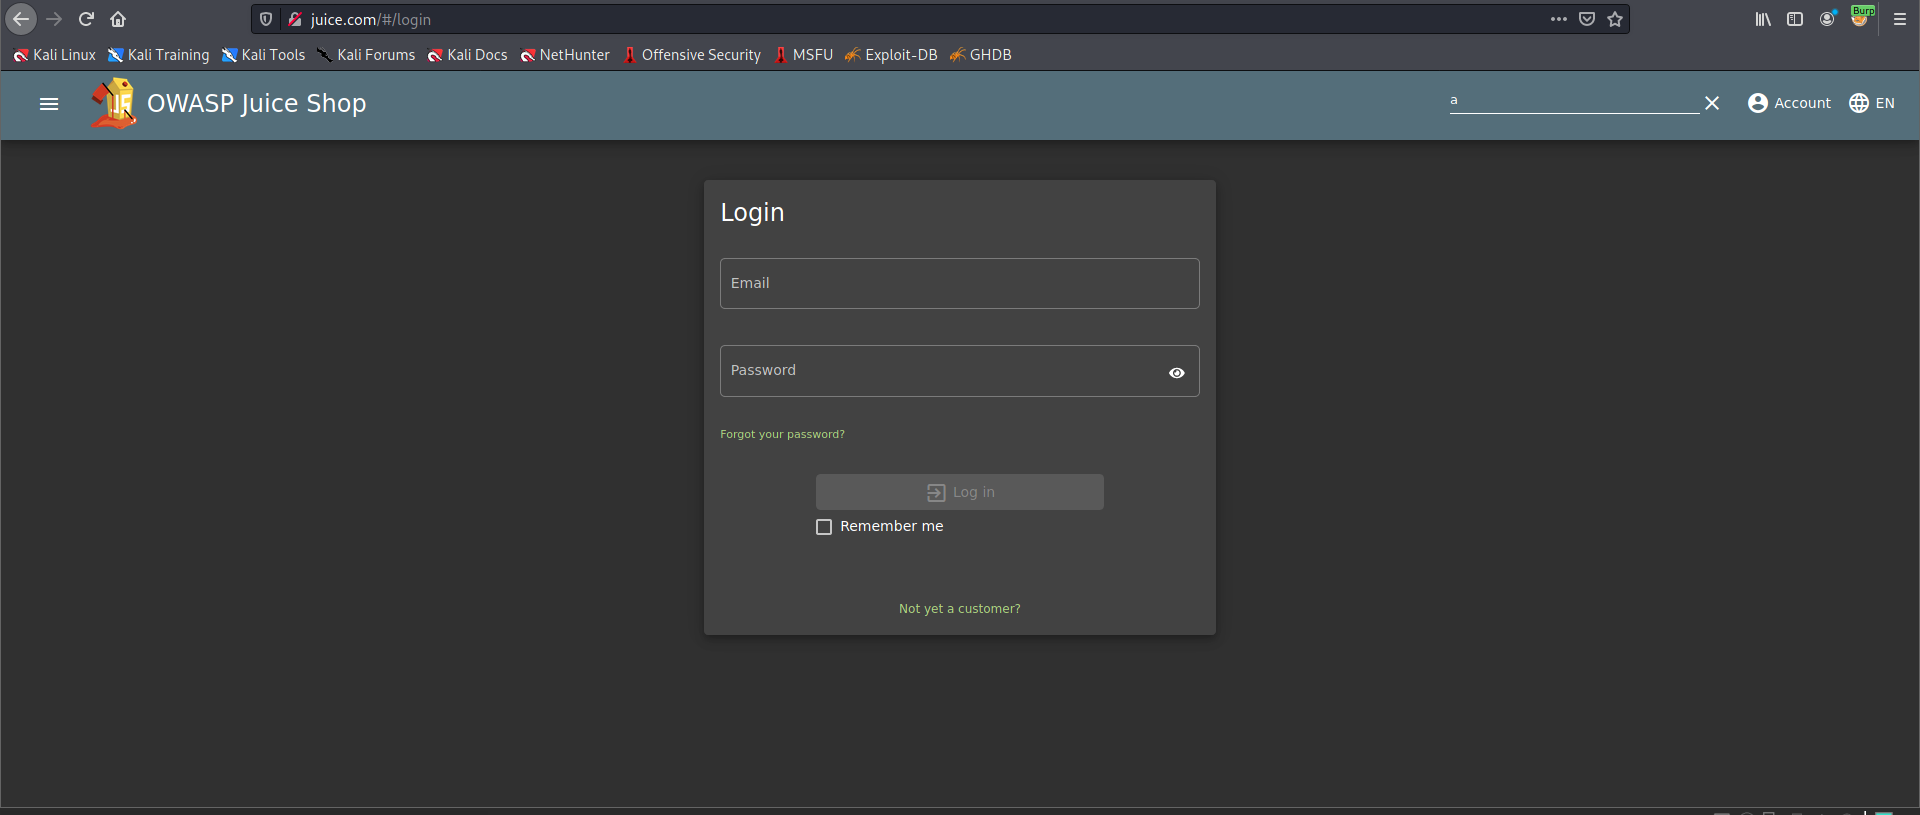Open the page actions three-dot menu
1920x815 pixels.
click(1559, 19)
